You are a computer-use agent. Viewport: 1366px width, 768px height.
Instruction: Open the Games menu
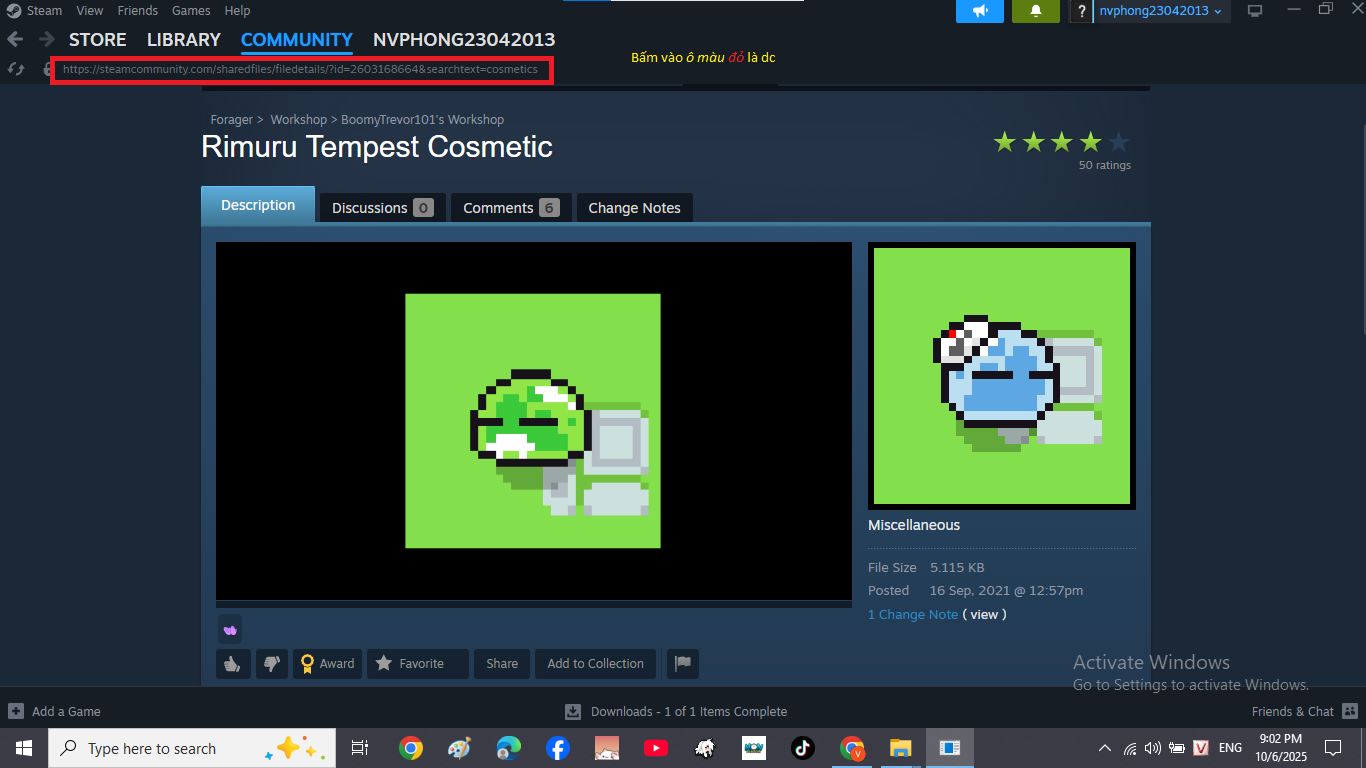point(190,10)
